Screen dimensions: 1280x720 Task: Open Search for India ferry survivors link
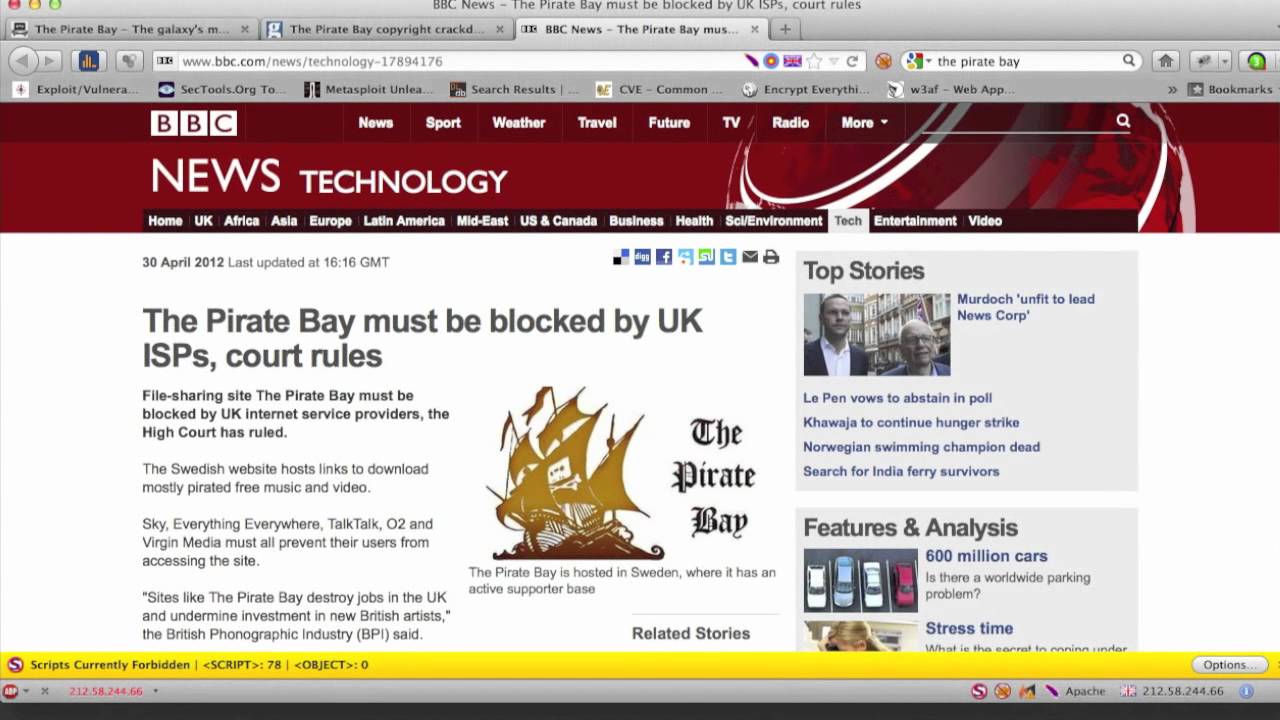click(901, 471)
